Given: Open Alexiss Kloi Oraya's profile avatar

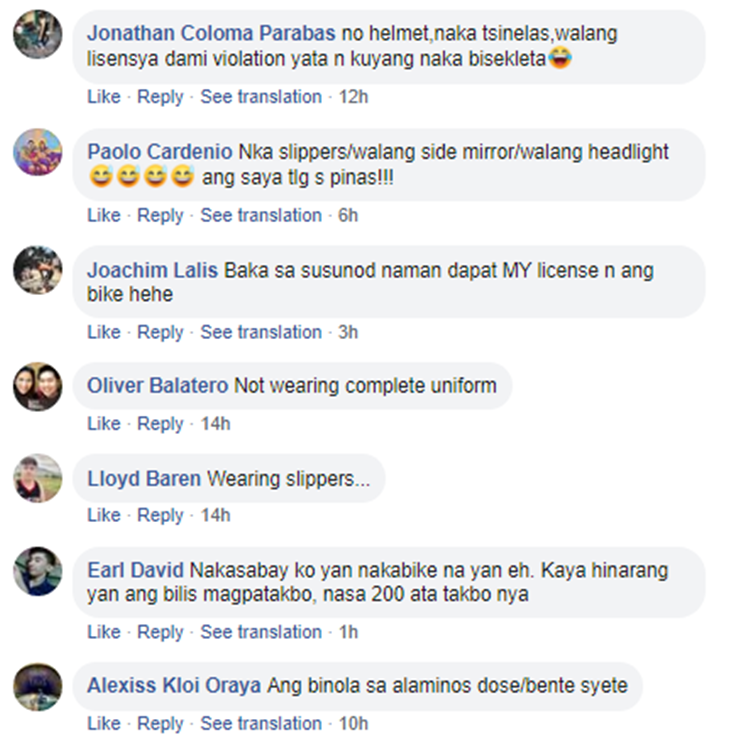Looking at the screenshot, I should tap(37, 687).
